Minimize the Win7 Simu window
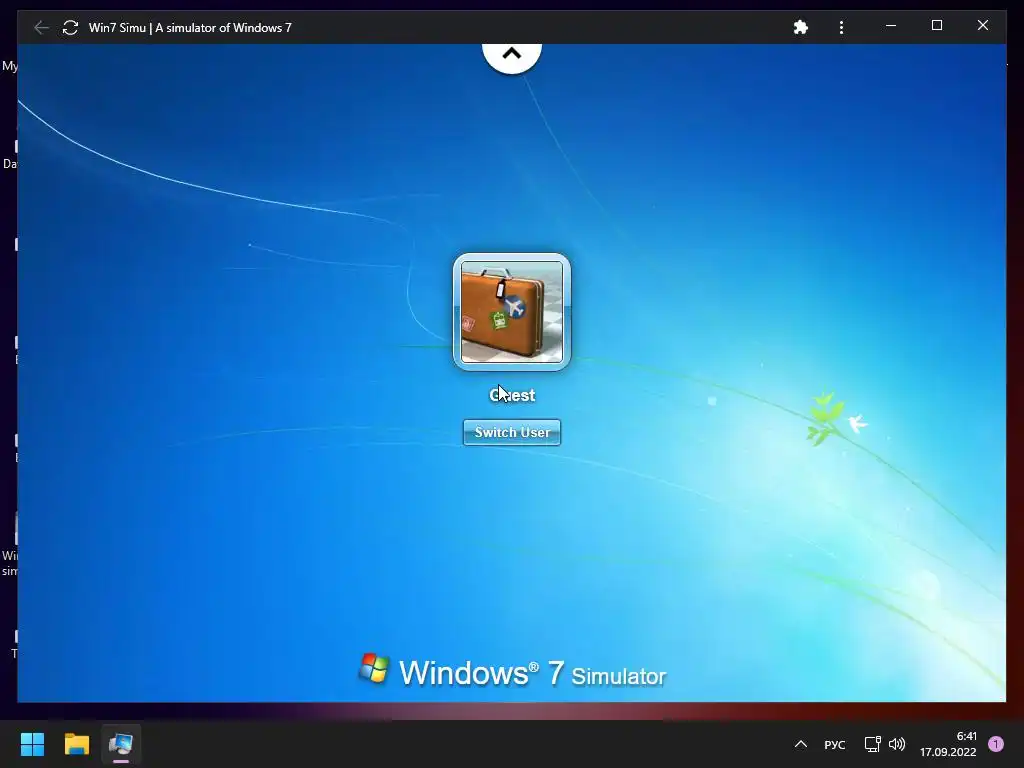 (891, 25)
